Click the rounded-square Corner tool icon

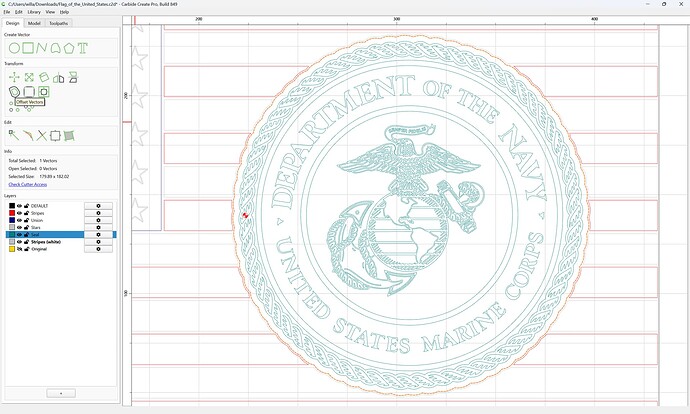click(x=29, y=92)
